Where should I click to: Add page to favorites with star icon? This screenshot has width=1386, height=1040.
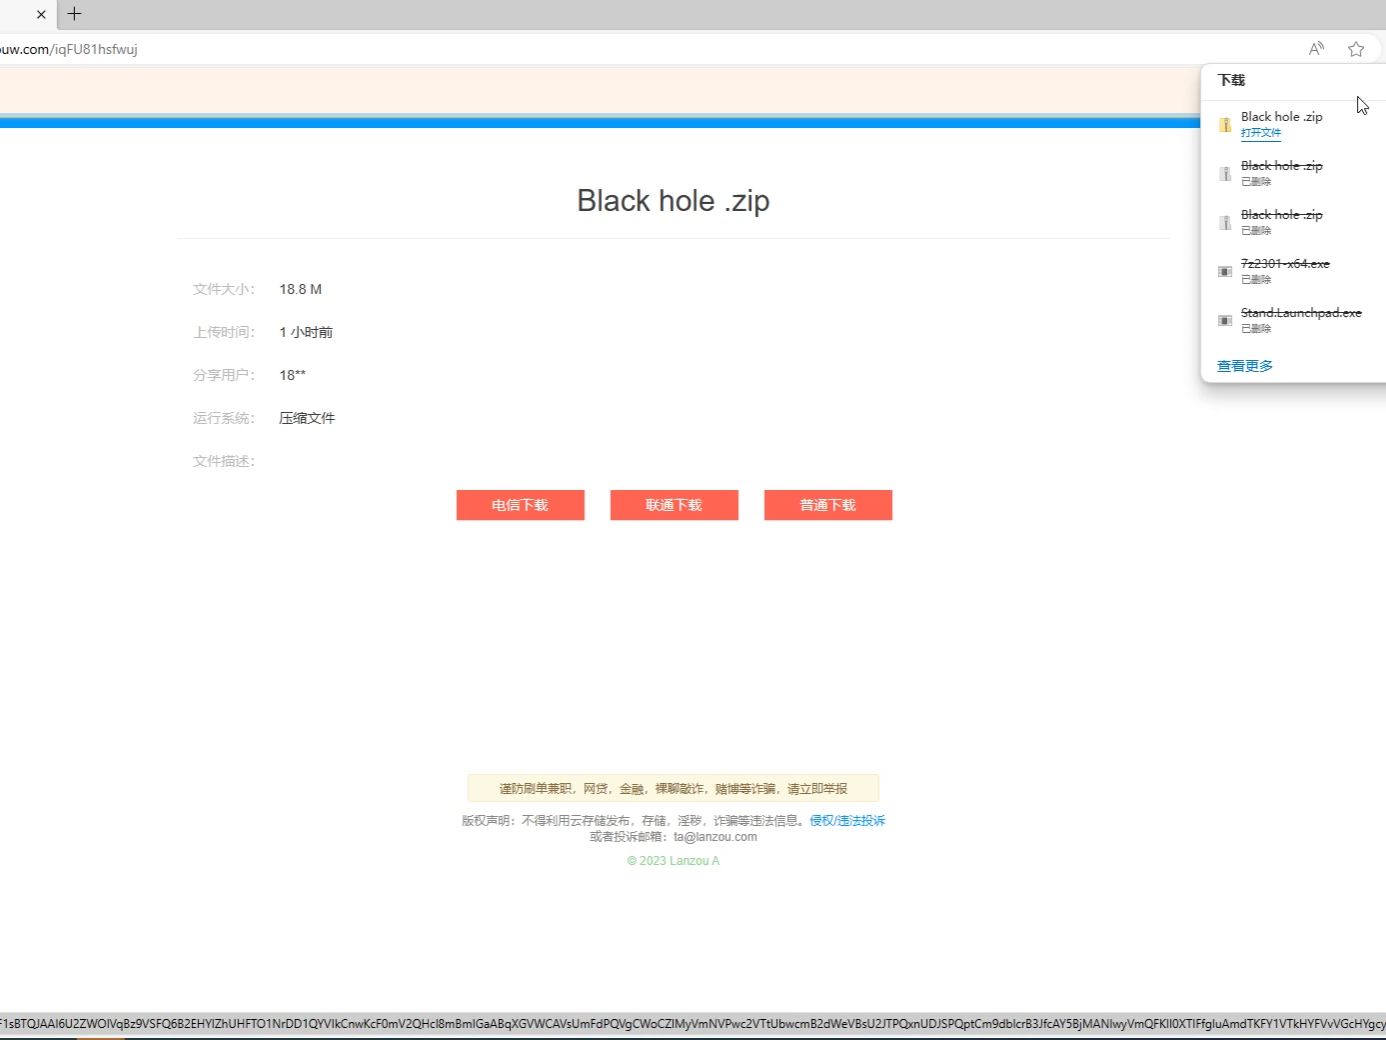[1356, 49]
